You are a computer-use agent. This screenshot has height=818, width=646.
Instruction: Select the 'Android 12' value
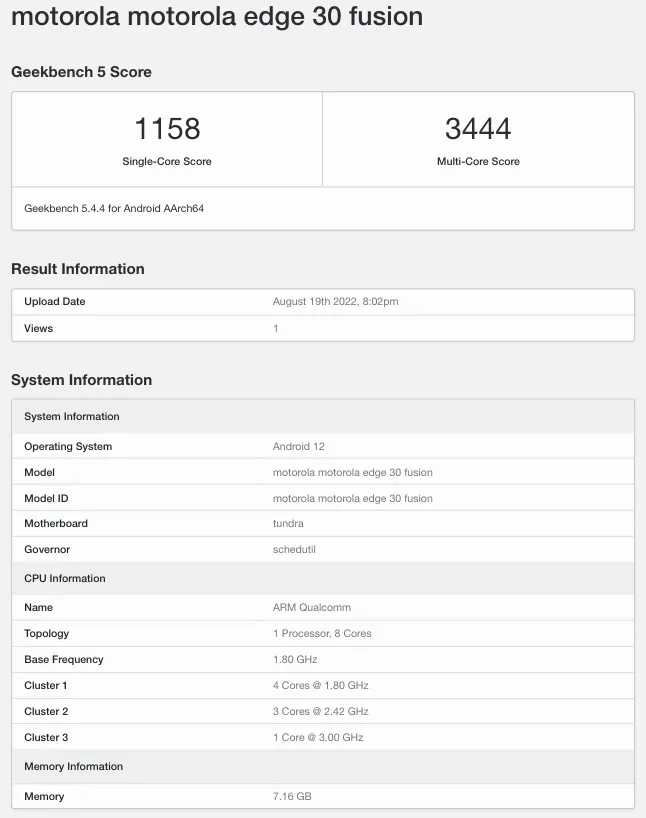[298, 447]
